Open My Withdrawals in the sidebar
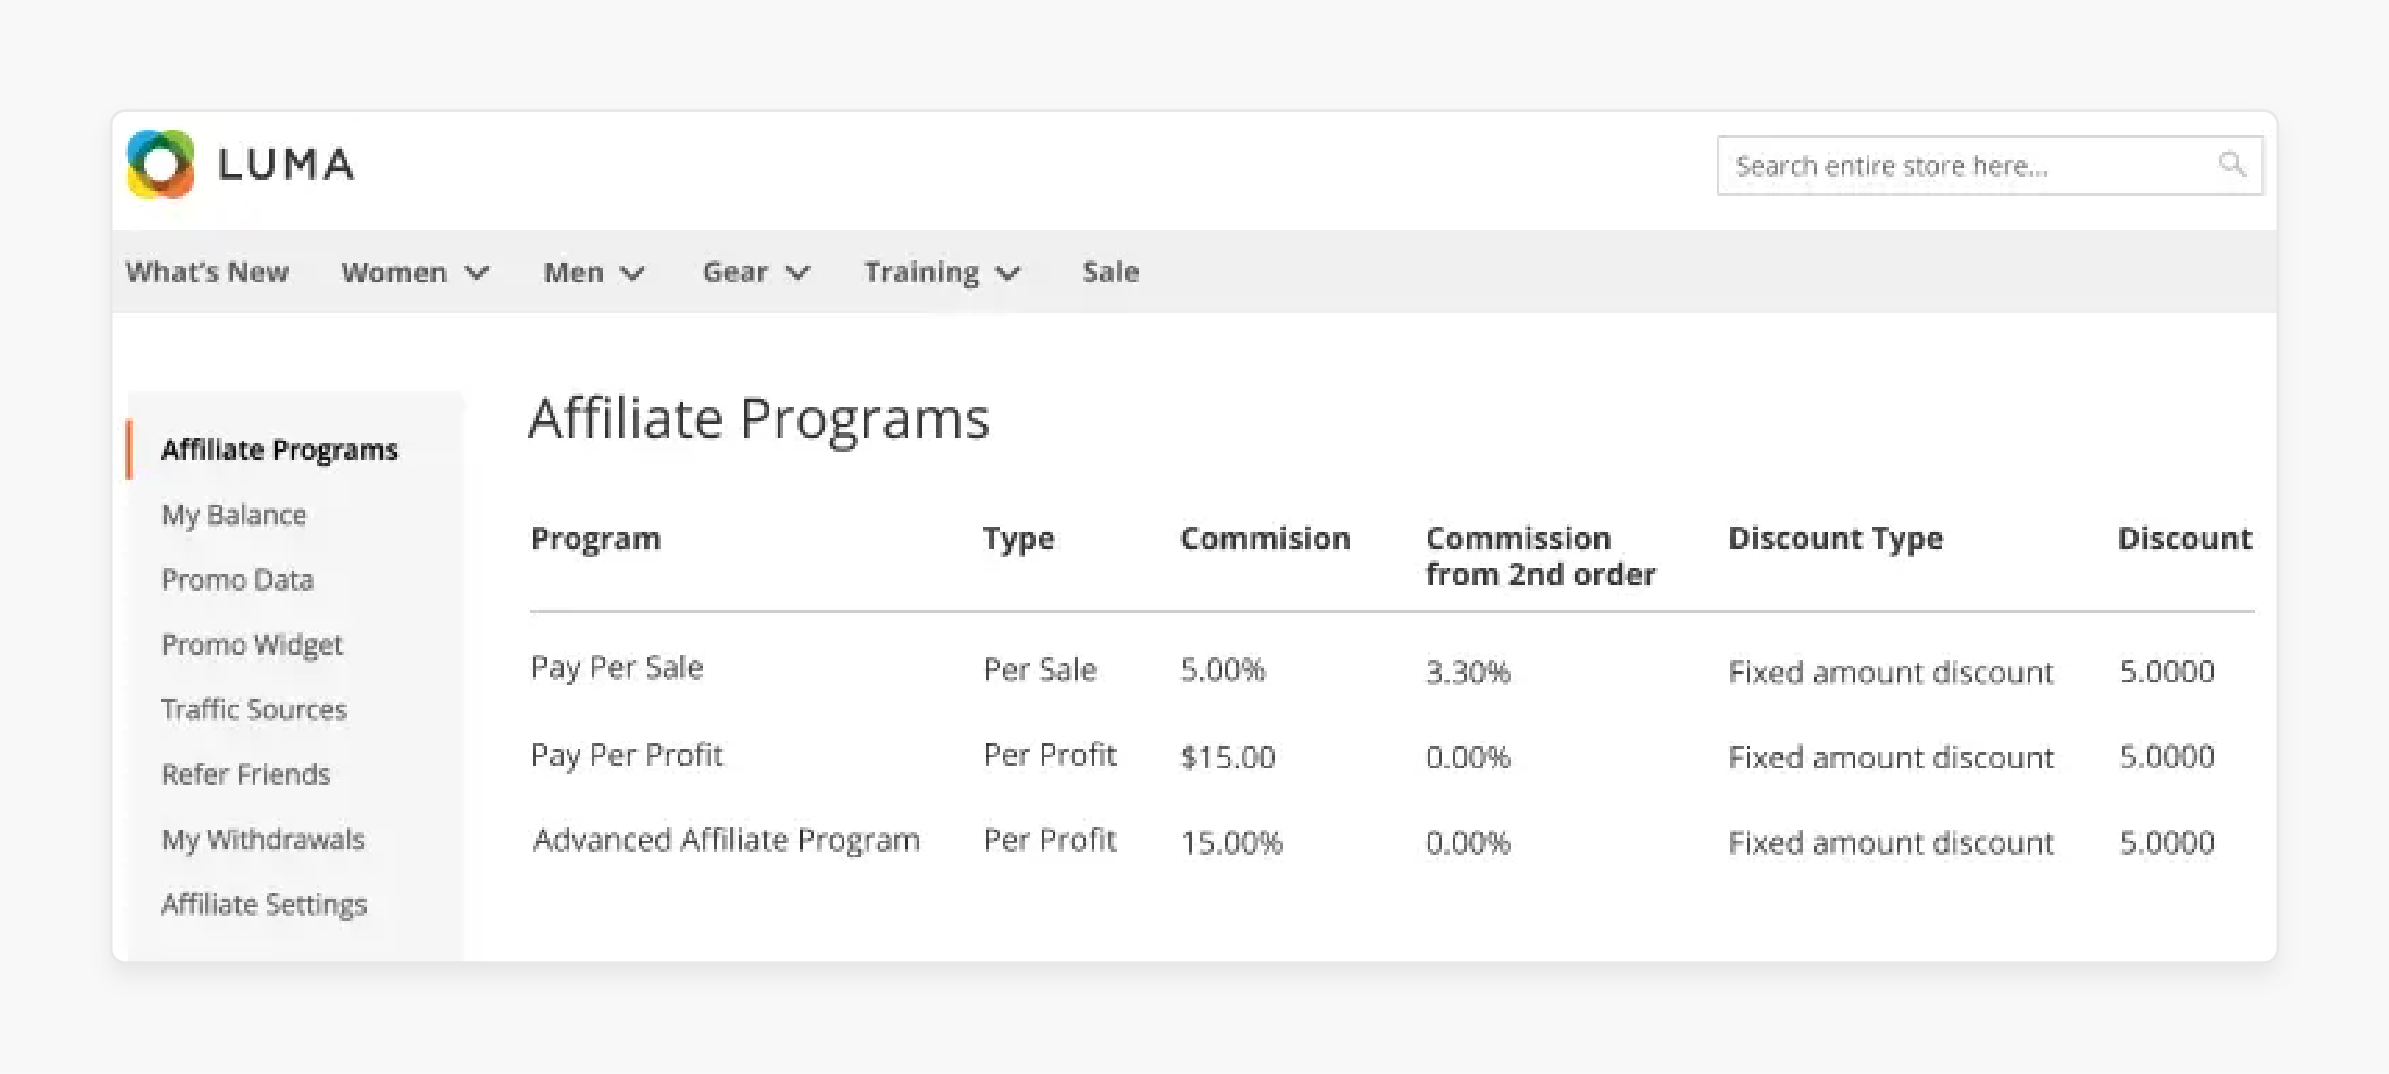This screenshot has height=1074, width=2389. [263, 840]
